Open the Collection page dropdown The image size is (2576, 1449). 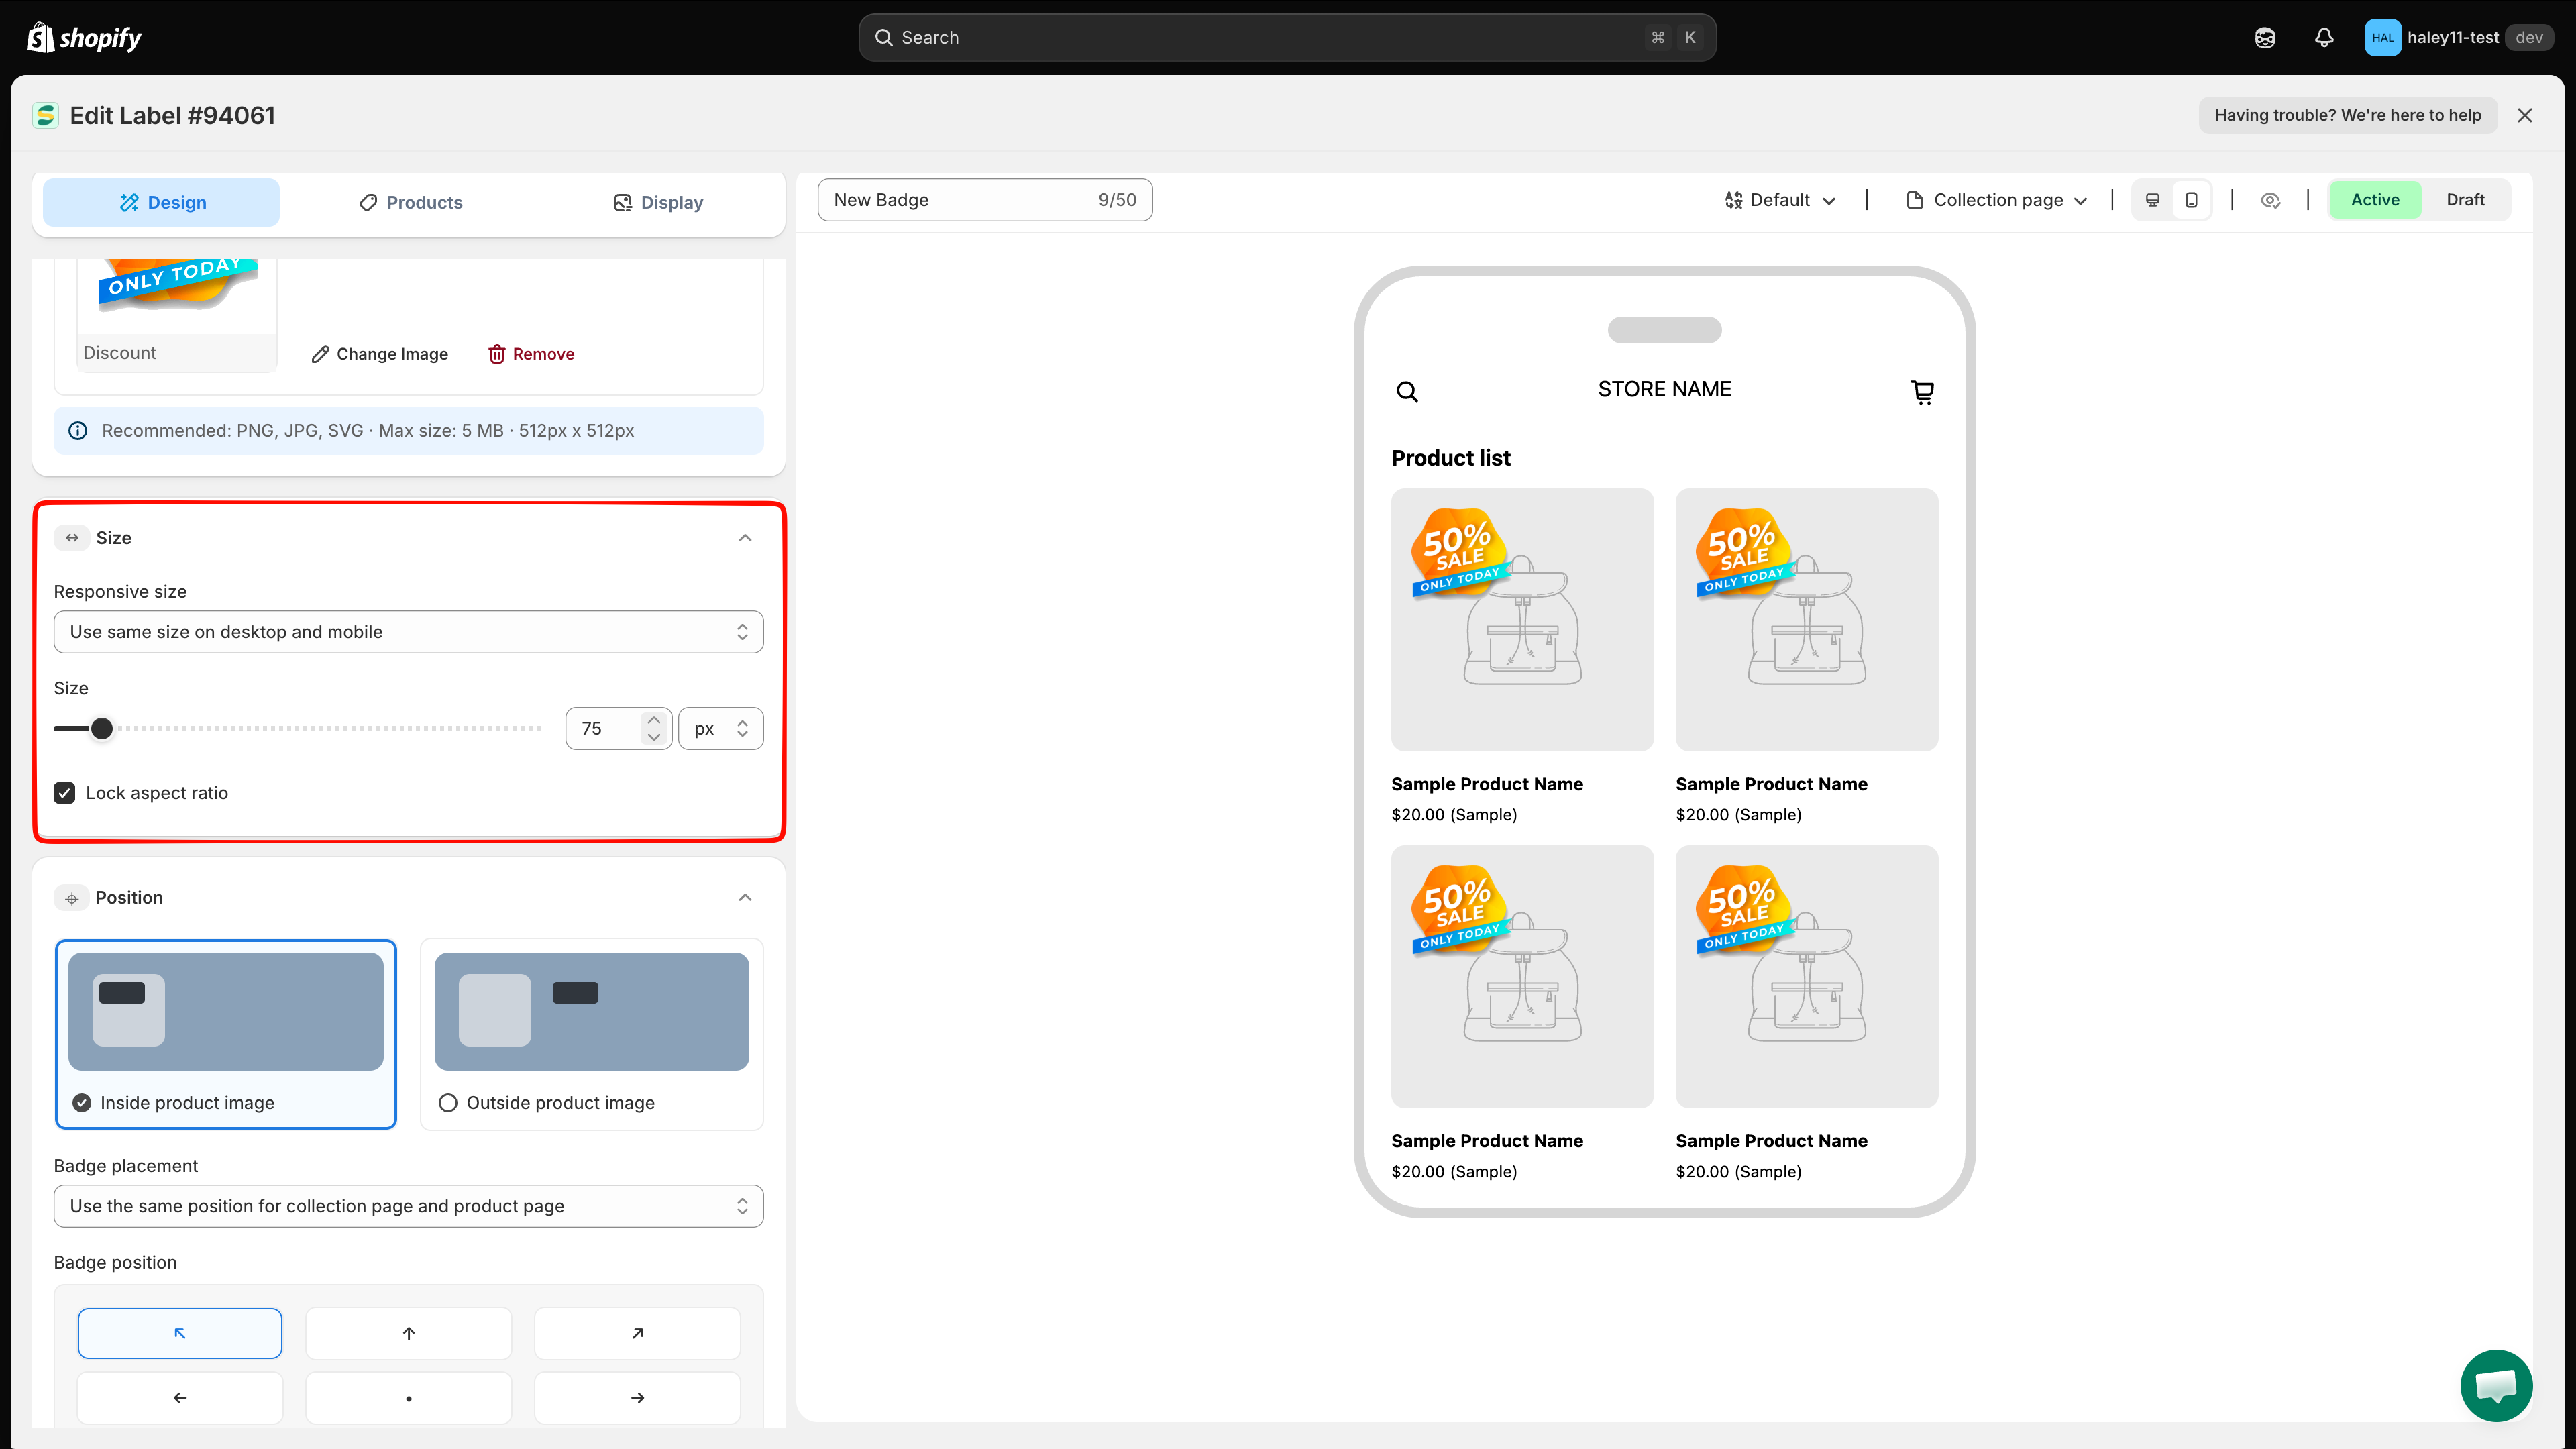pyautogui.click(x=1997, y=200)
